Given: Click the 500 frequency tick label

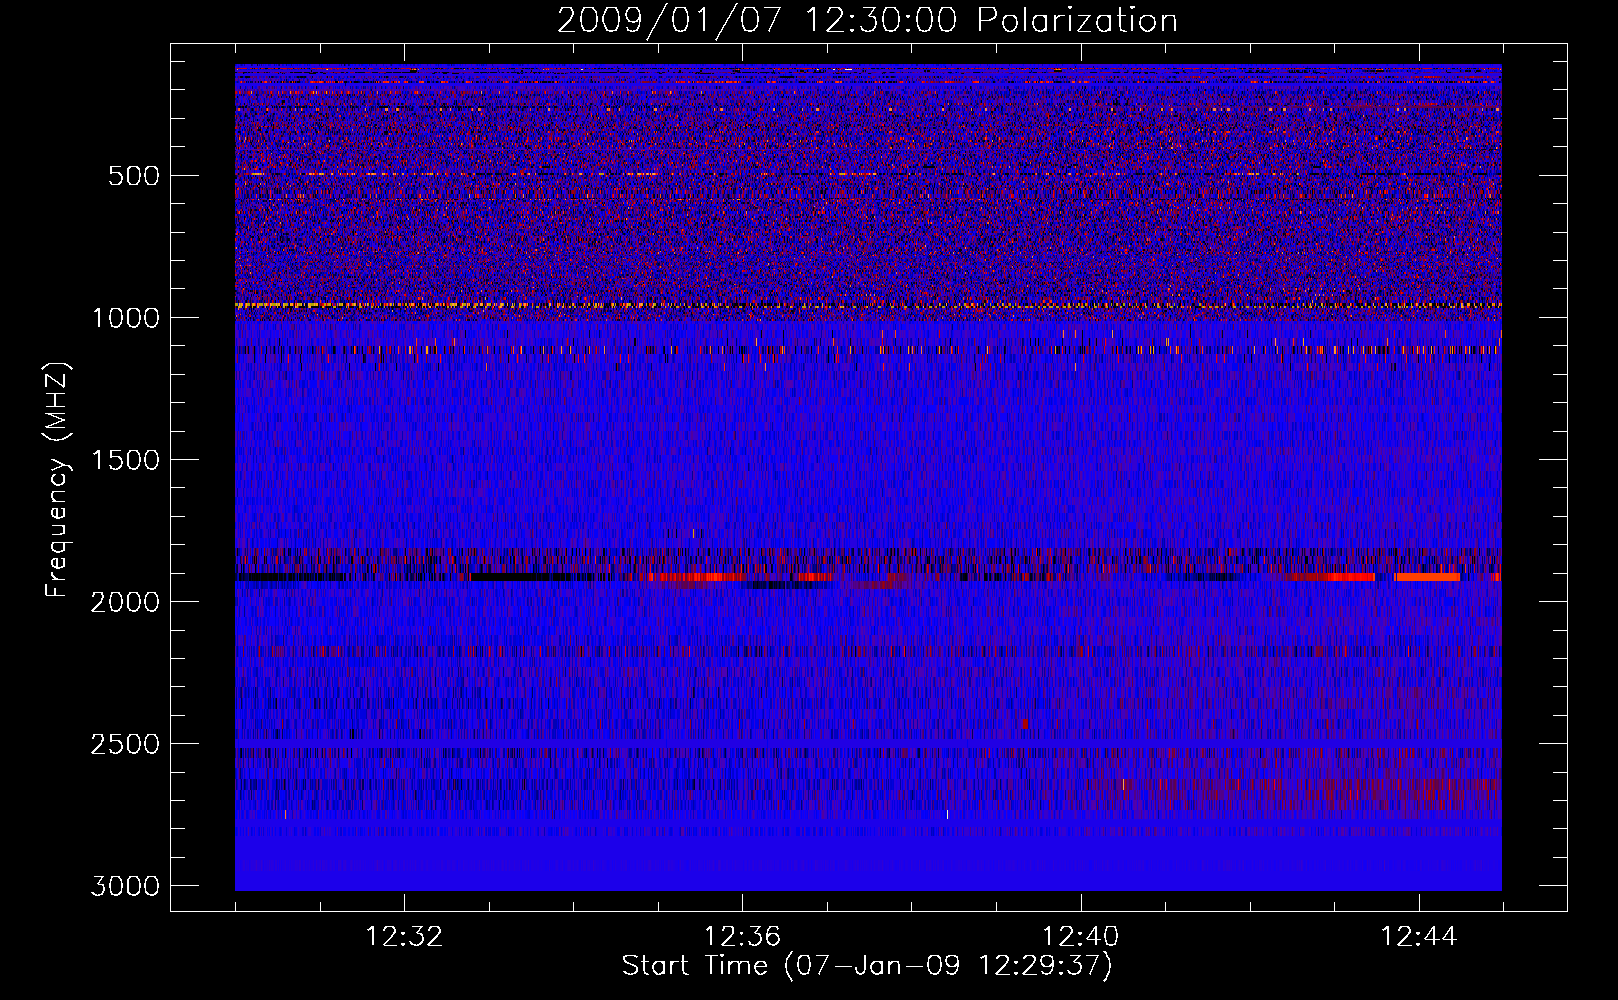Looking at the screenshot, I should [133, 176].
